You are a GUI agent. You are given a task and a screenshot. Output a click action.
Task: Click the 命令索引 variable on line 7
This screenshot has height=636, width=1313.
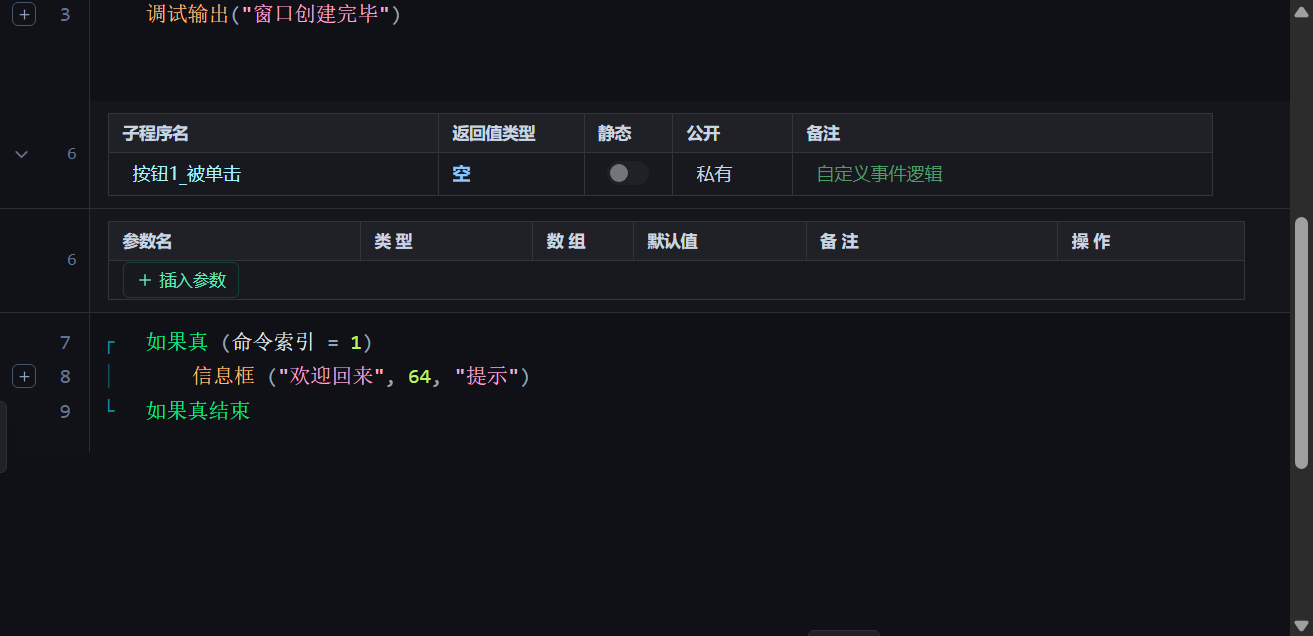point(273,342)
